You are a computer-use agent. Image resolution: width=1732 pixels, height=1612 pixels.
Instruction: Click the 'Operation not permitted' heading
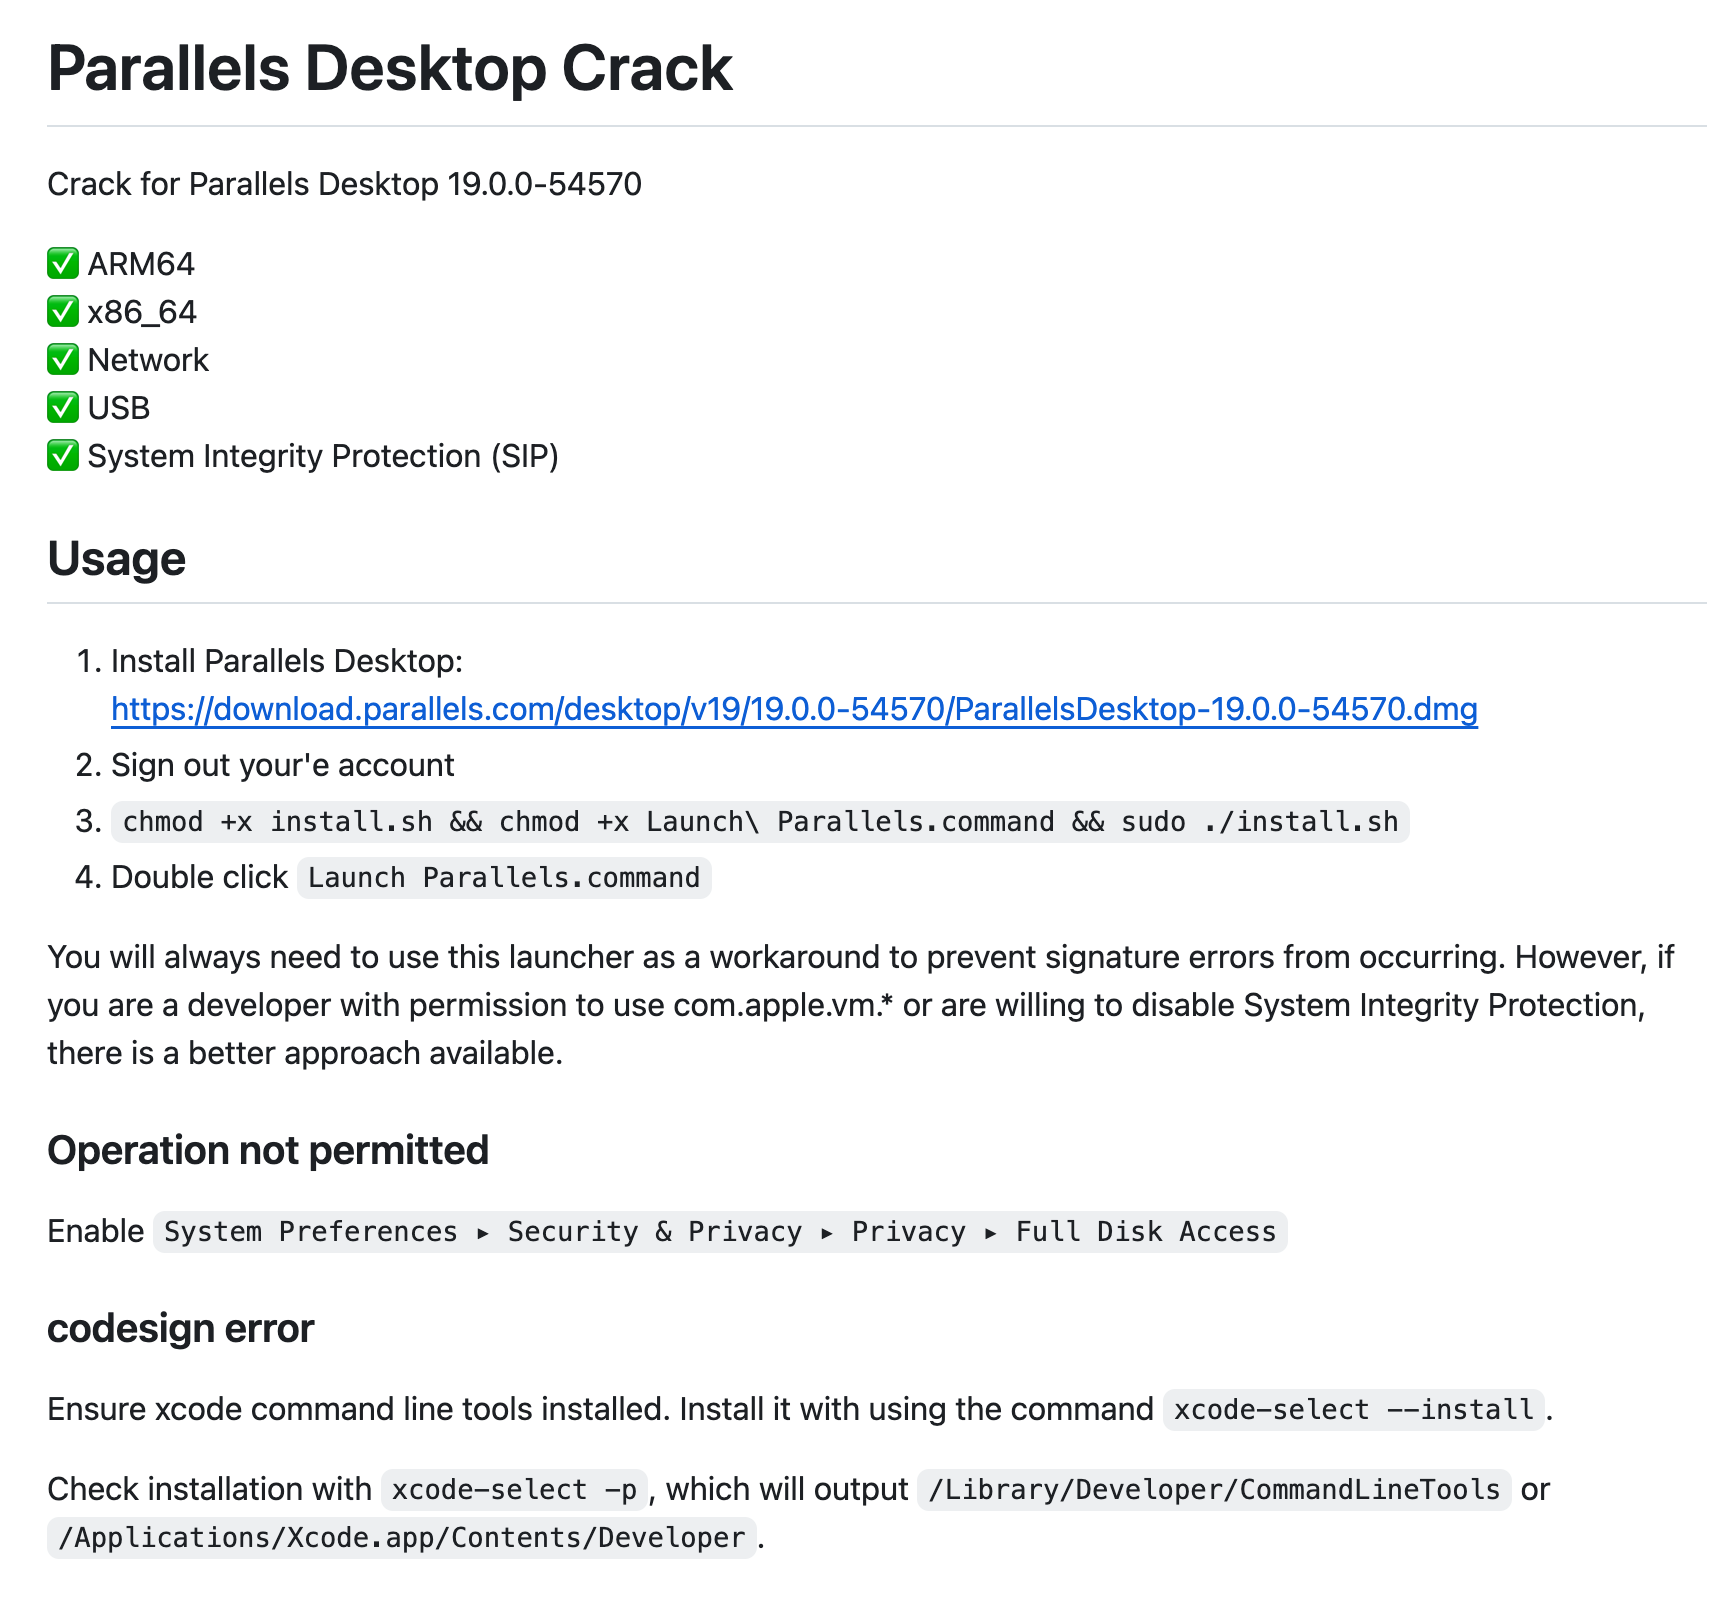click(x=268, y=1150)
